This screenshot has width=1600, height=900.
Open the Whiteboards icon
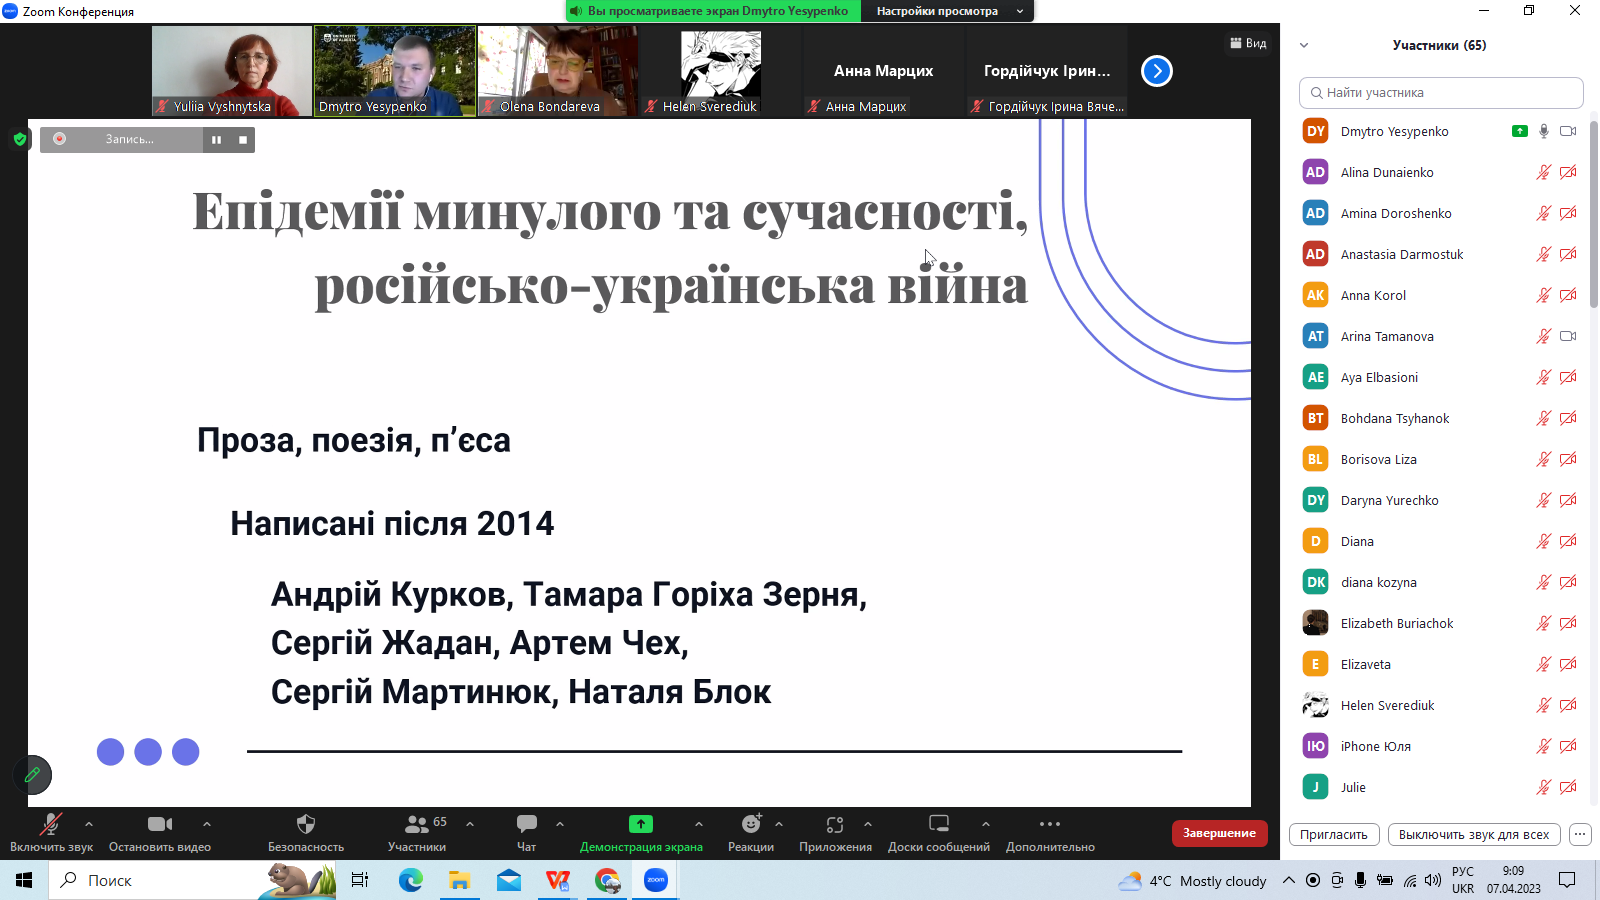(x=938, y=825)
